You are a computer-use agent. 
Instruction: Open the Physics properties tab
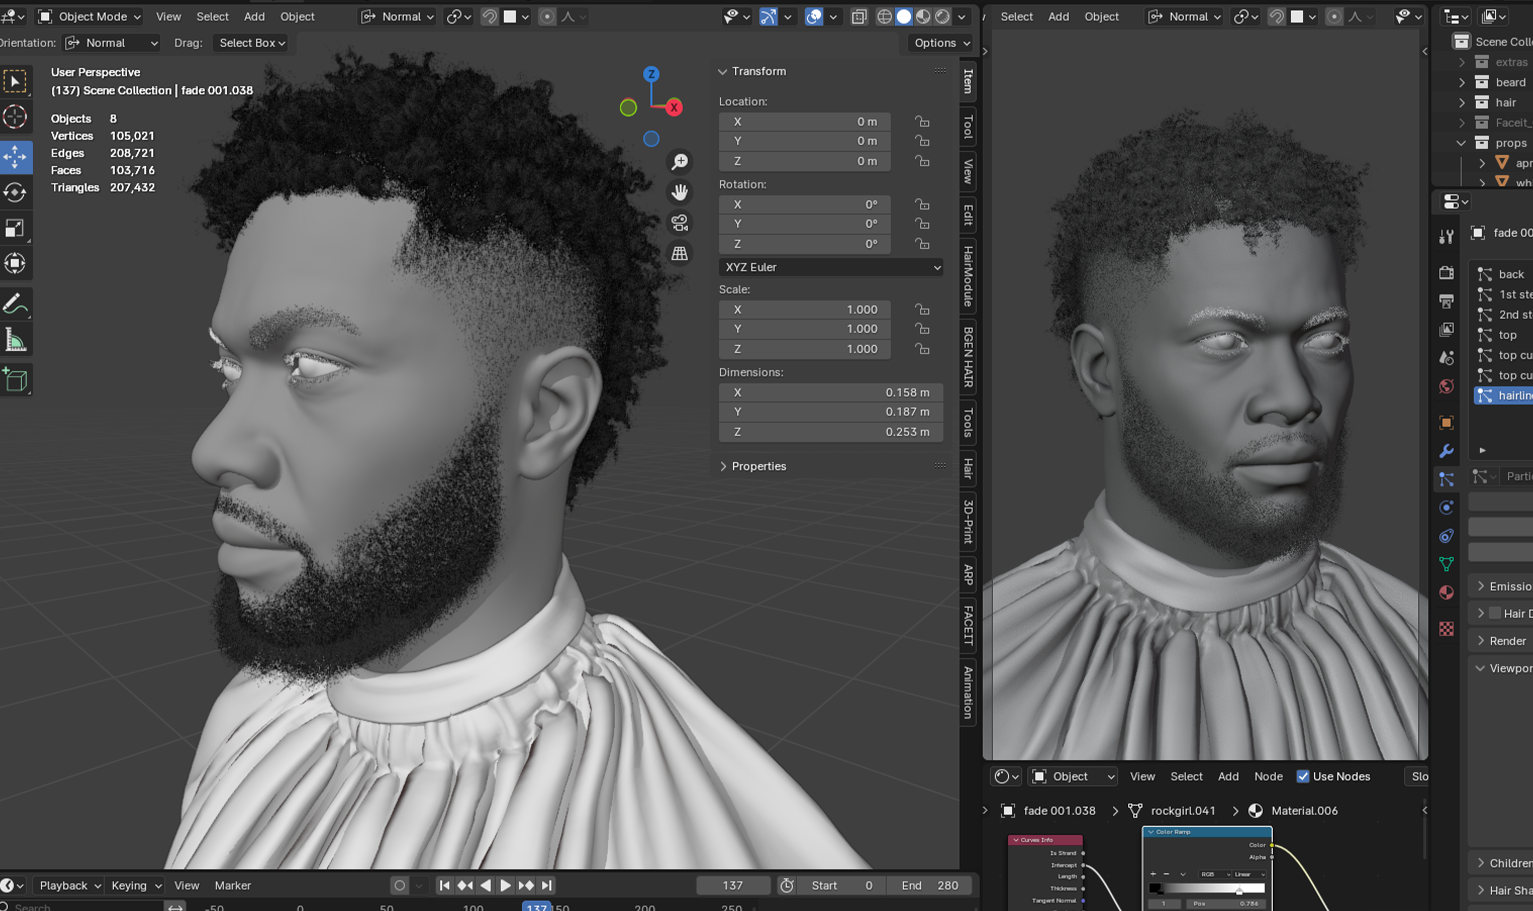1446,508
